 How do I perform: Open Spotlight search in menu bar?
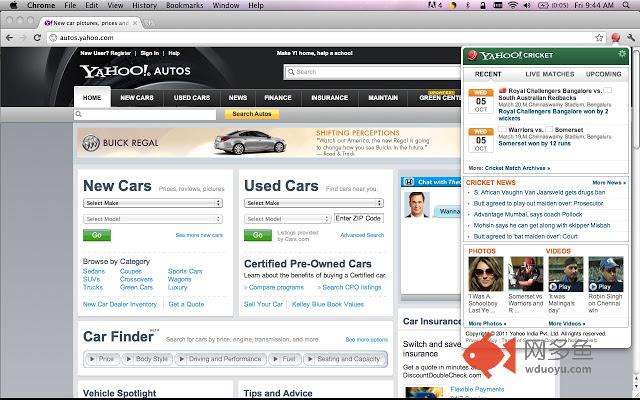pos(626,5)
